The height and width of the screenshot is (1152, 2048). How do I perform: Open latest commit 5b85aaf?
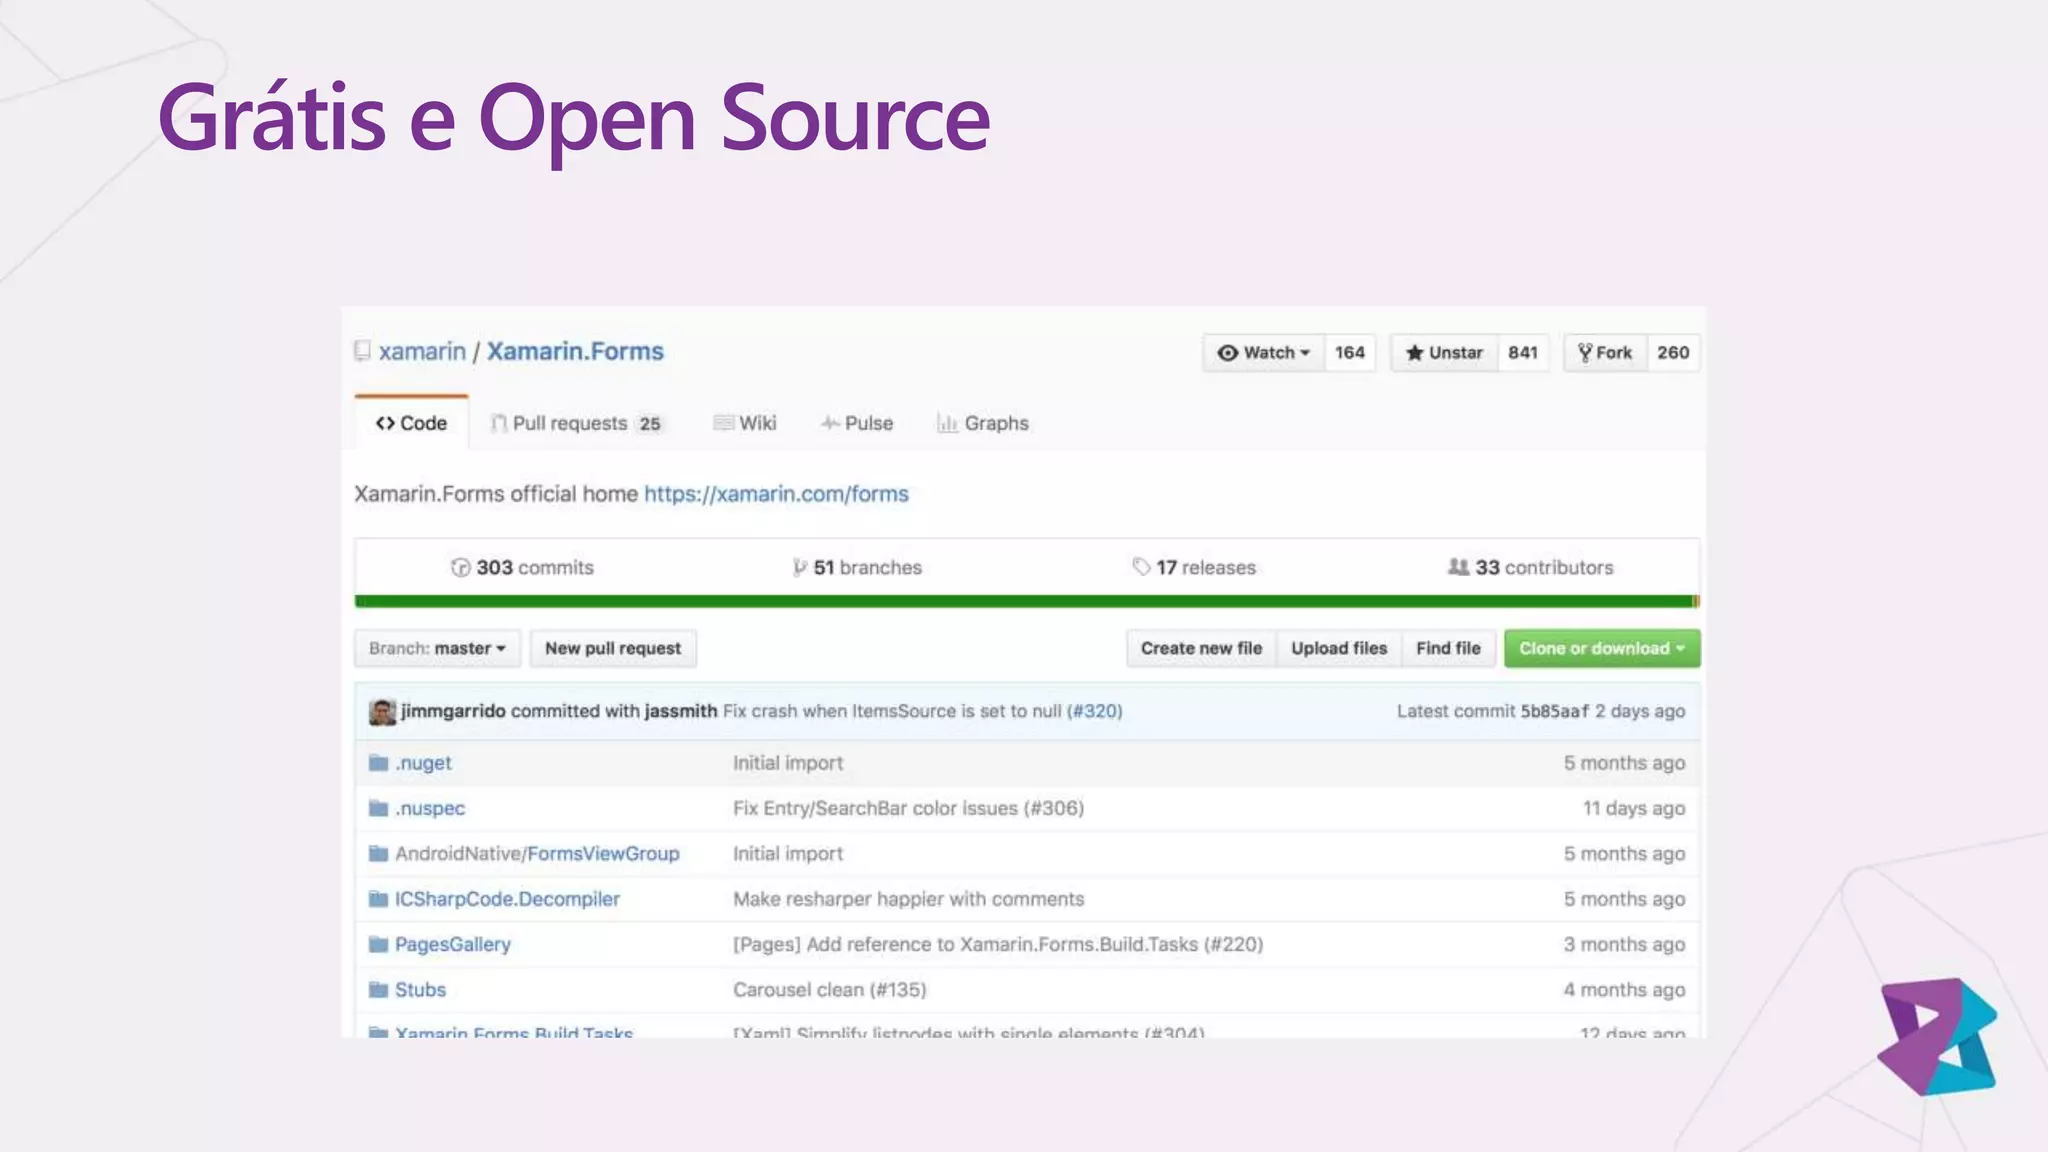click(x=1554, y=711)
